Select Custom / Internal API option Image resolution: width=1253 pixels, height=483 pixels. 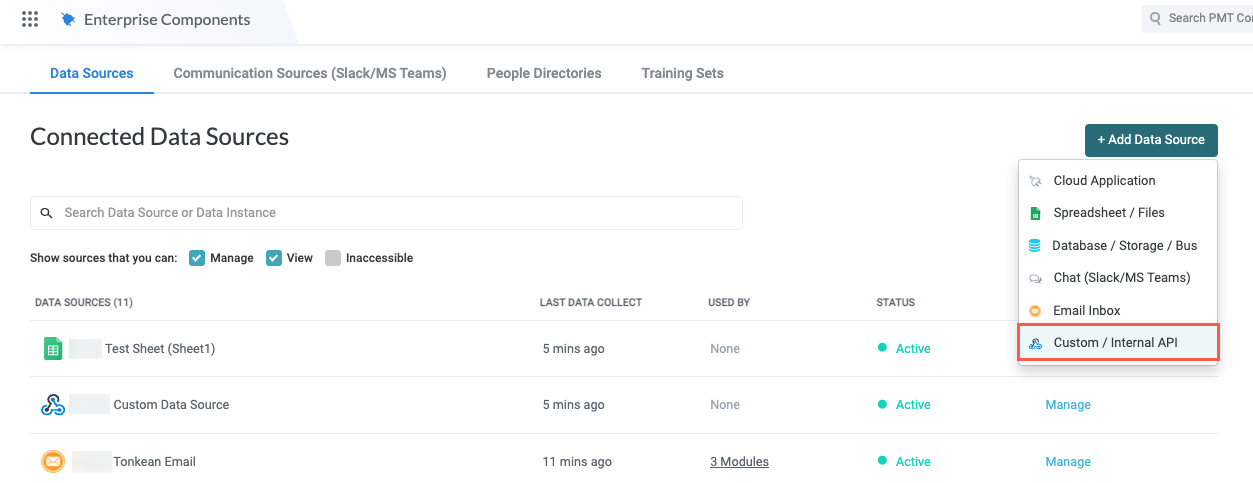coord(1115,343)
